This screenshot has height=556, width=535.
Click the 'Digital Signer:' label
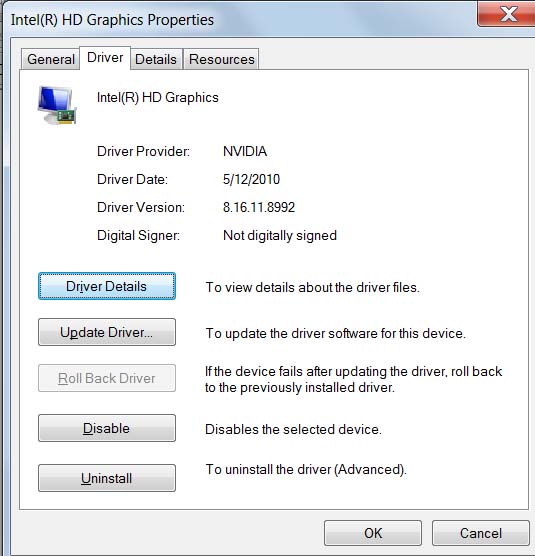pos(138,236)
